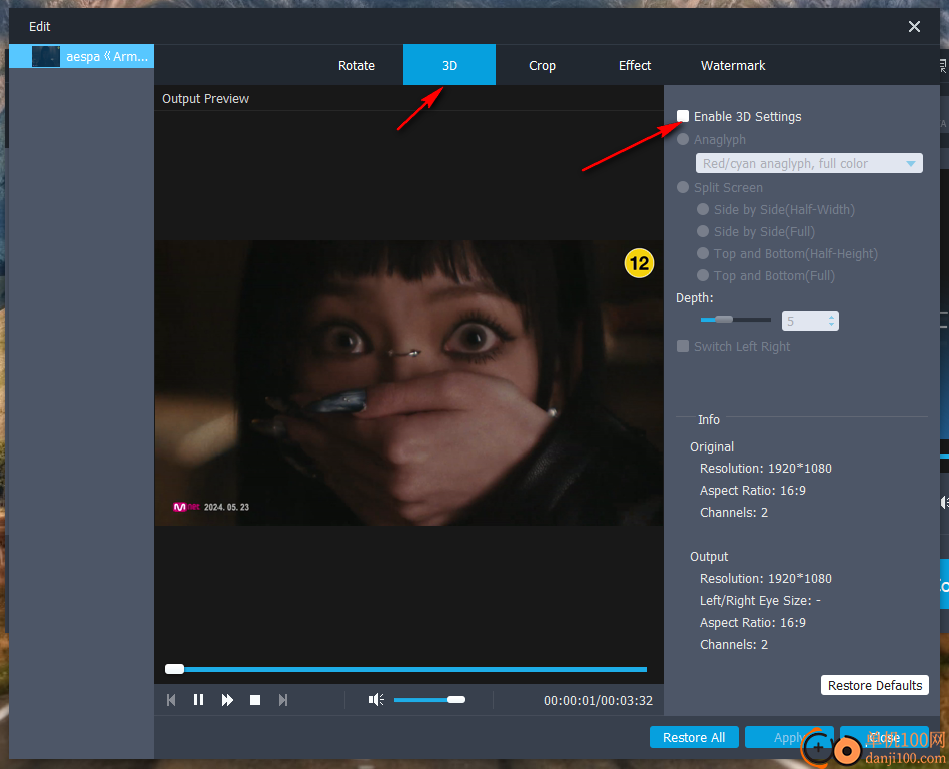Pick Top and Bottom(Half-Height) mode
This screenshot has height=769, width=949.
[703, 254]
